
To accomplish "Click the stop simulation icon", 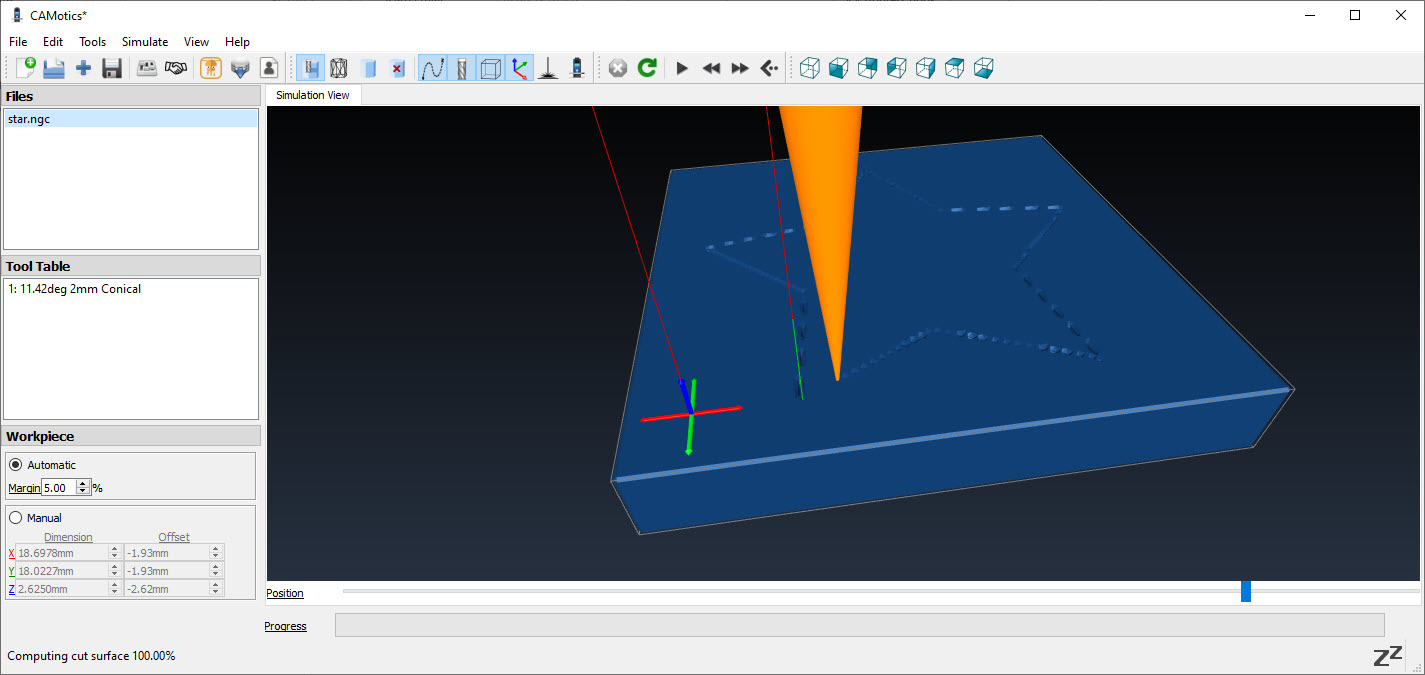I will (x=618, y=68).
